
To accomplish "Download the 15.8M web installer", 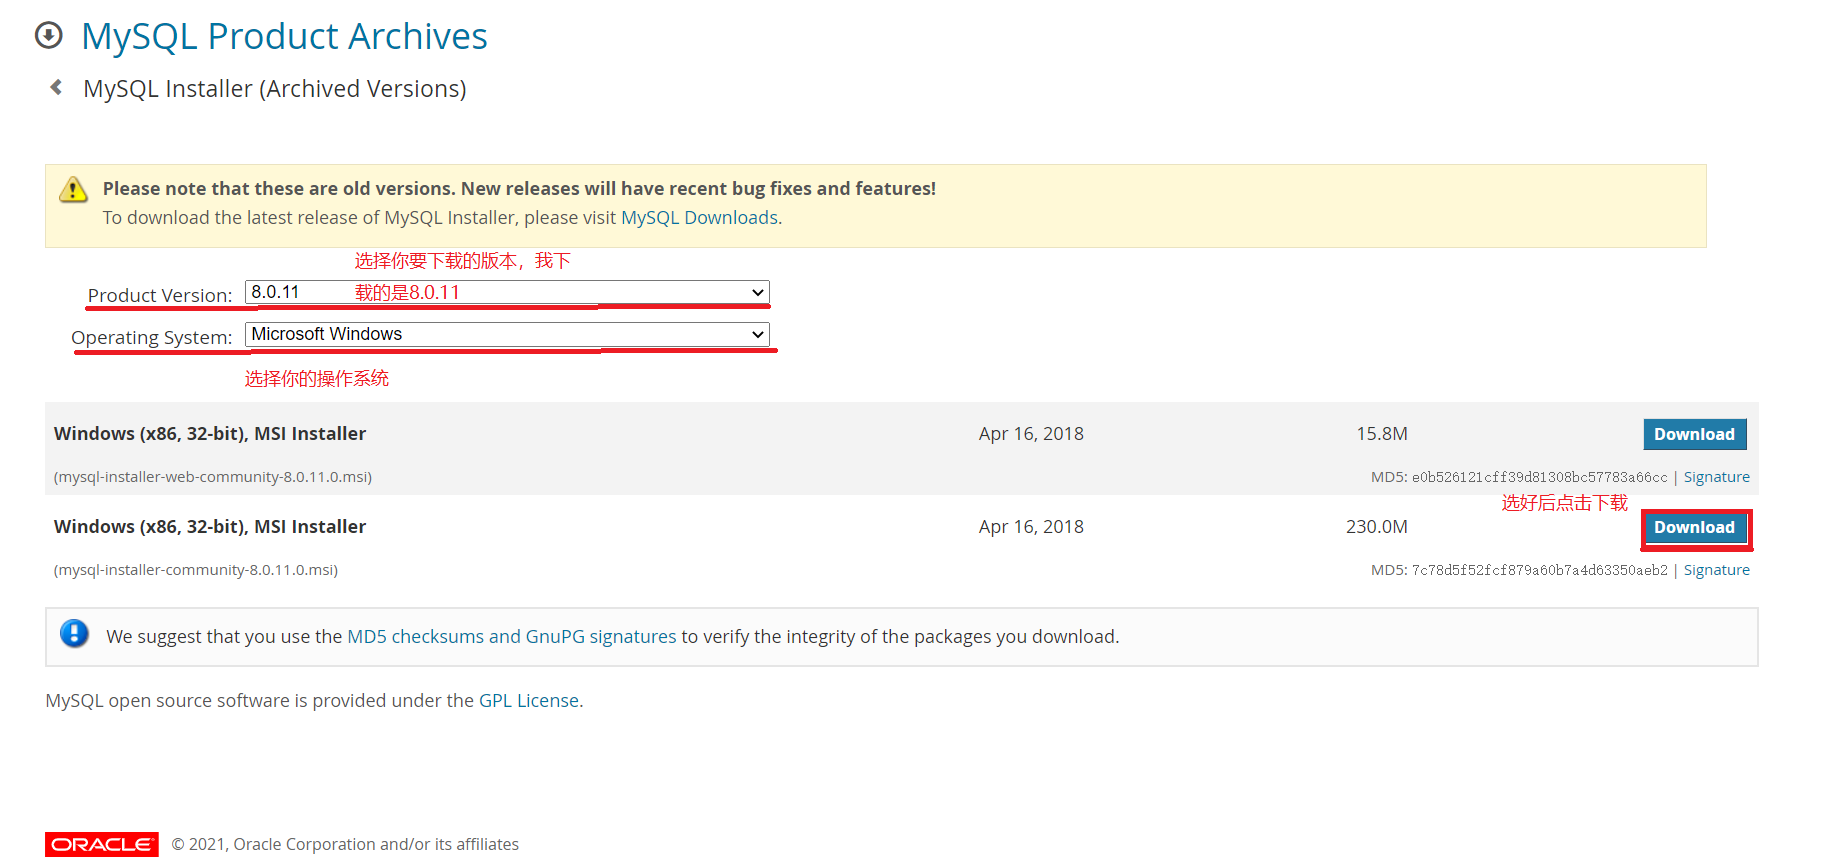I will pos(1695,434).
